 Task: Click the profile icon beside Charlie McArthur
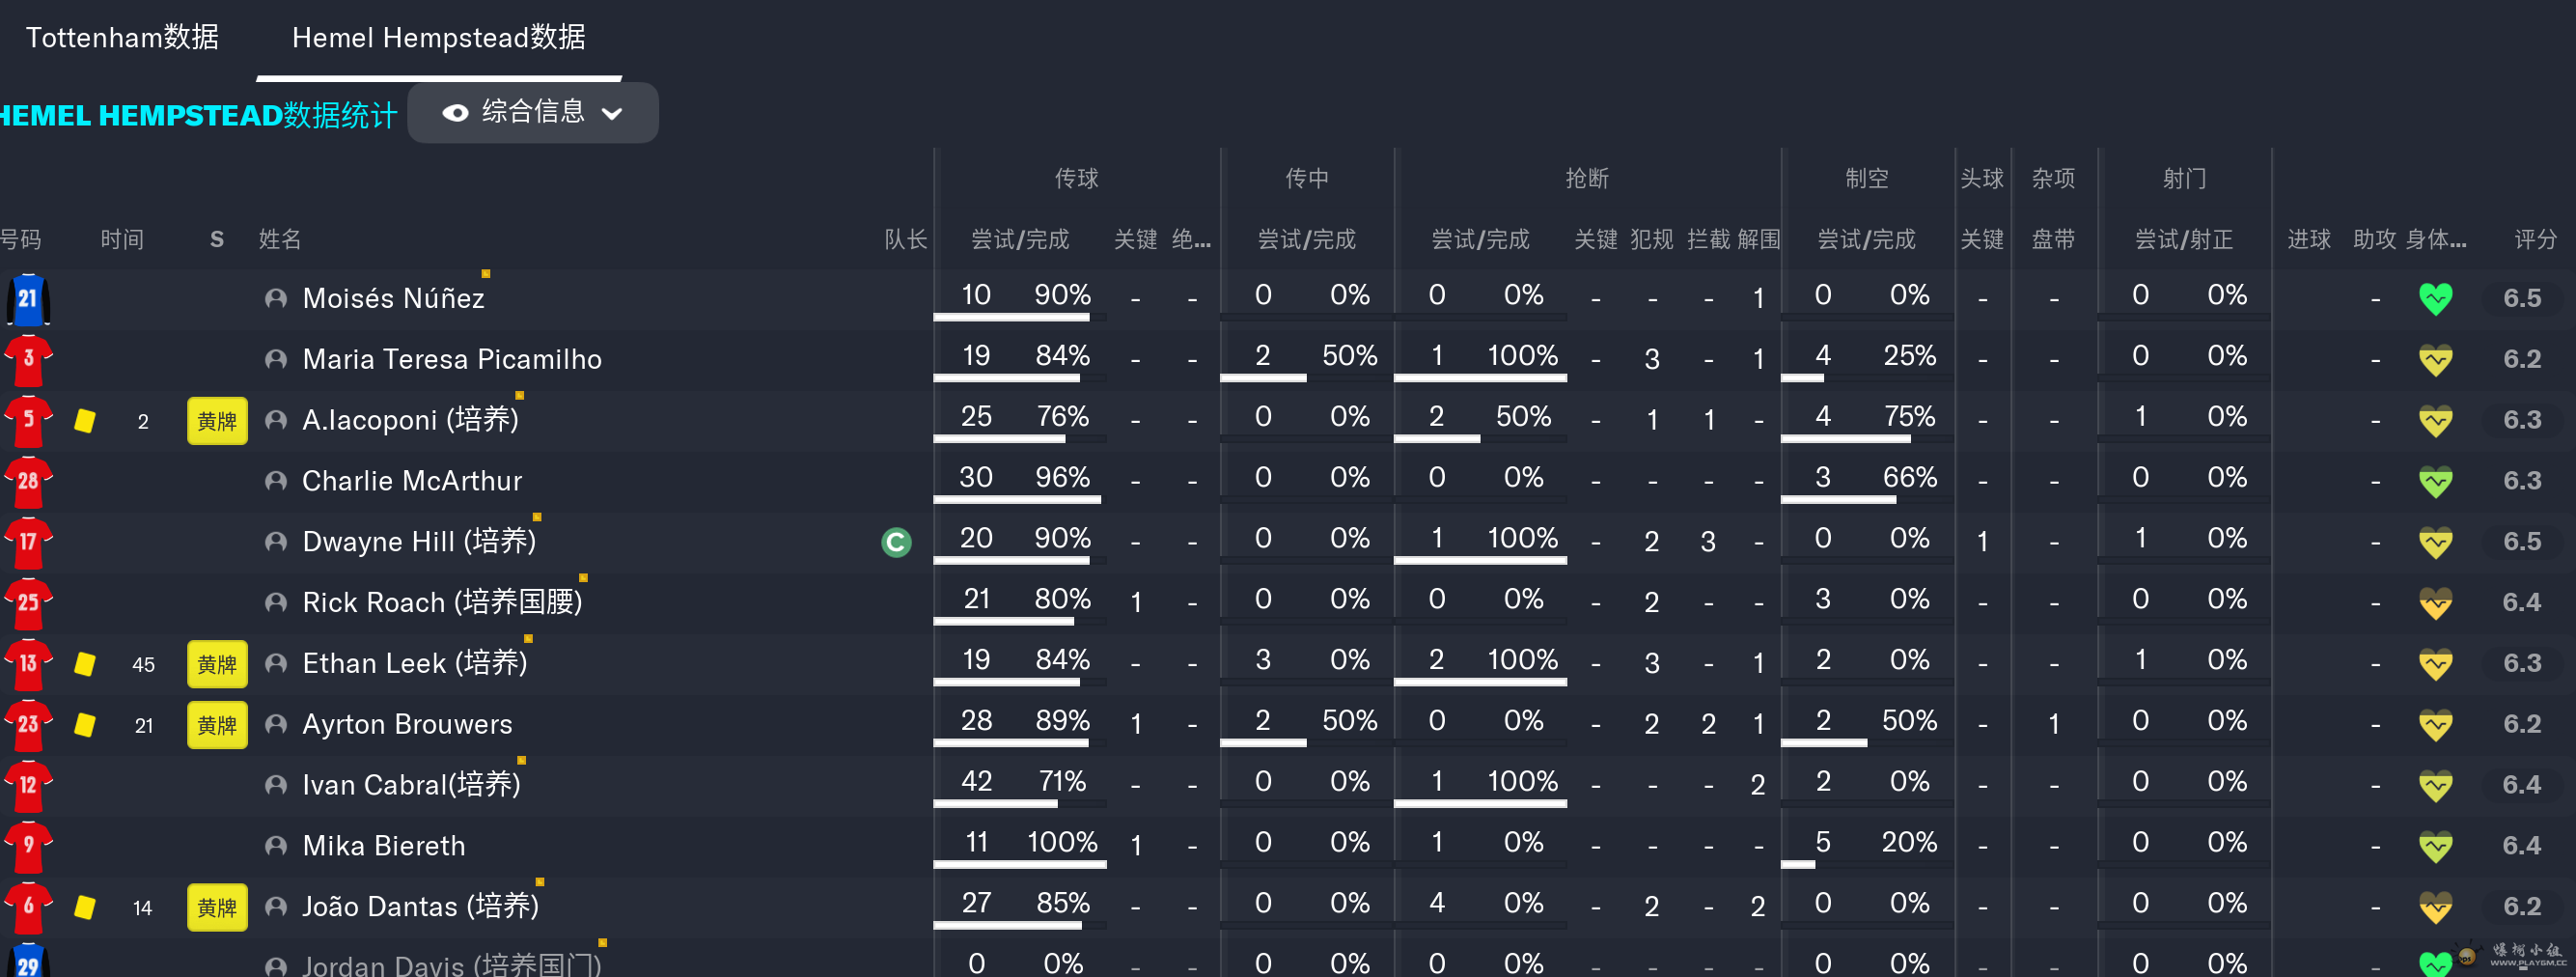coord(276,481)
